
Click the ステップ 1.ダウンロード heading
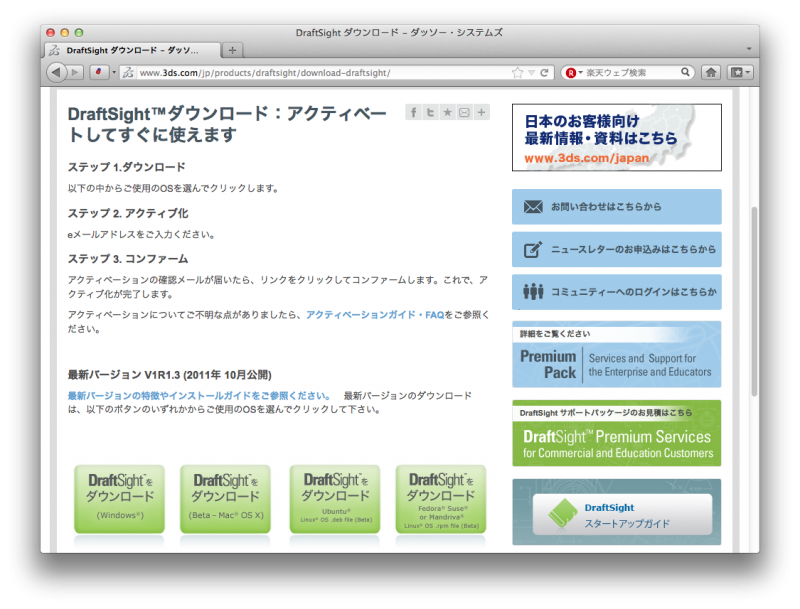tap(127, 167)
